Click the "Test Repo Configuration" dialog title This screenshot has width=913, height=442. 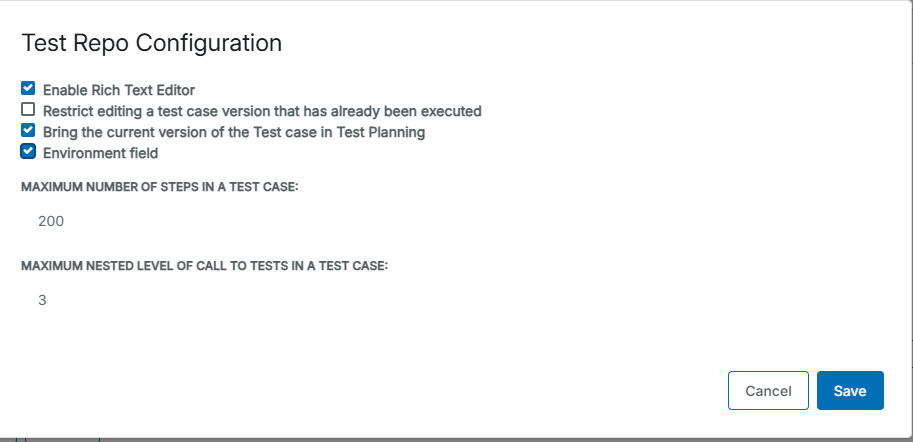click(x=151, y=43)
